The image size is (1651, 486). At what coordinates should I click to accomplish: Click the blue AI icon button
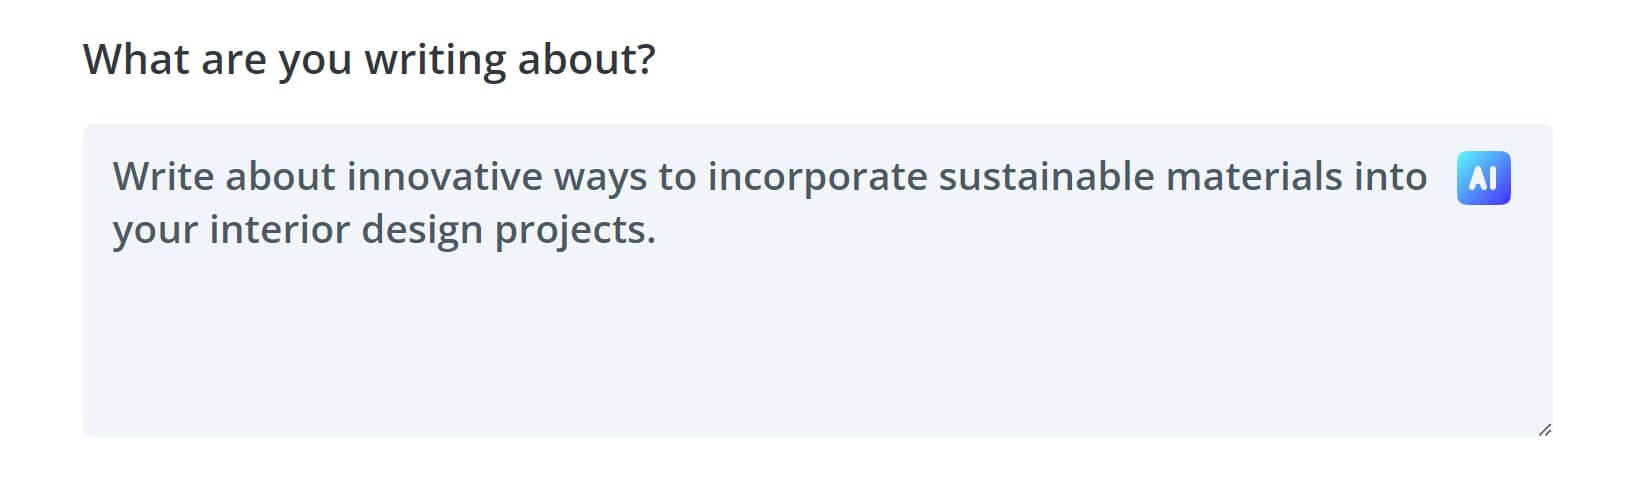[1483, 178]
